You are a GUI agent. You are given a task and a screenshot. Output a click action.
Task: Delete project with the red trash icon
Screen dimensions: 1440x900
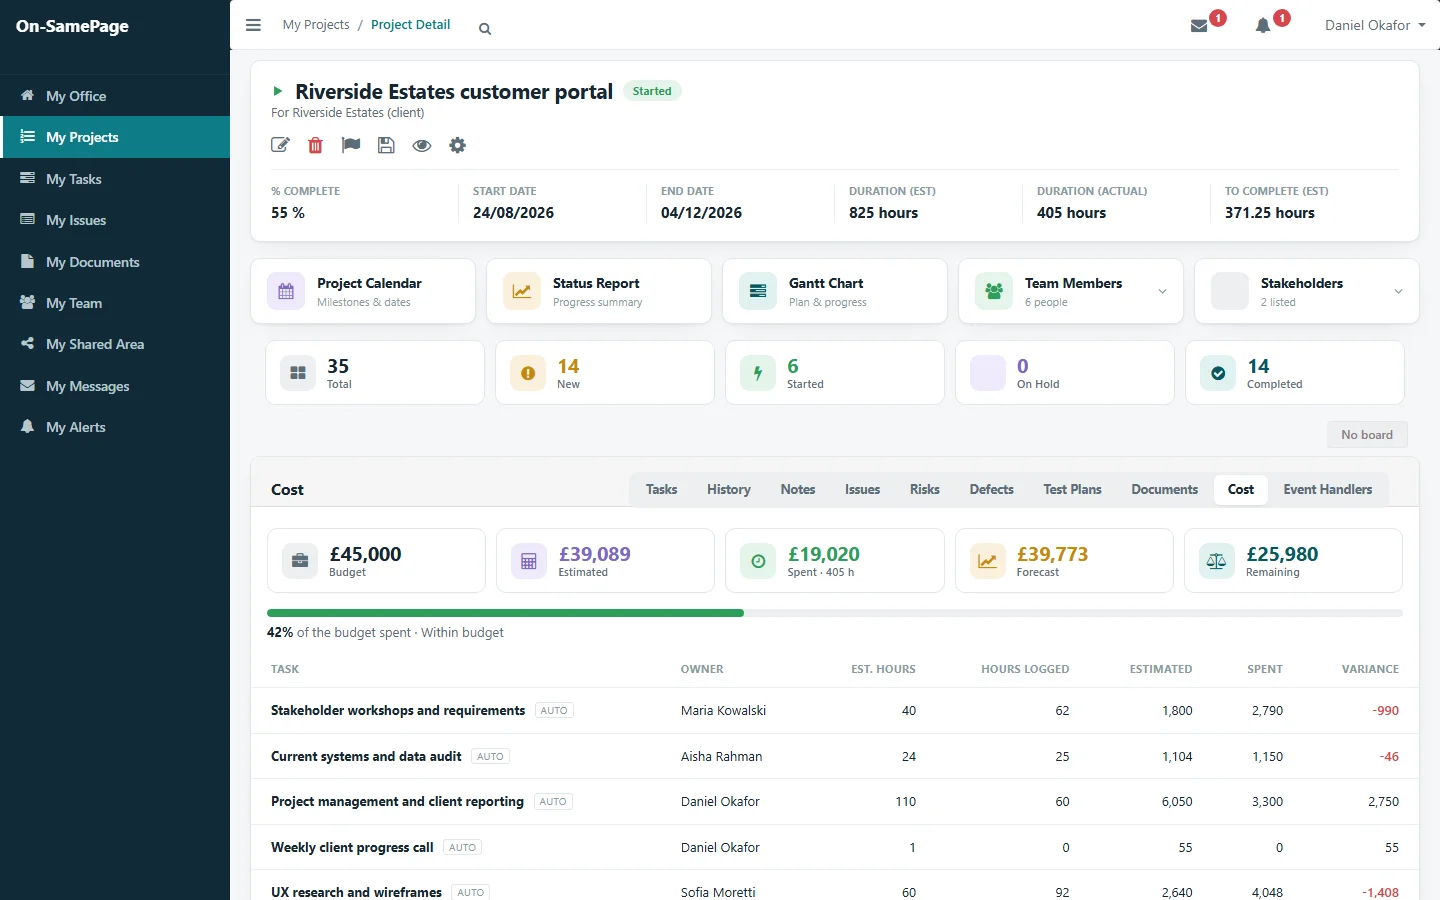pos(316,145)
